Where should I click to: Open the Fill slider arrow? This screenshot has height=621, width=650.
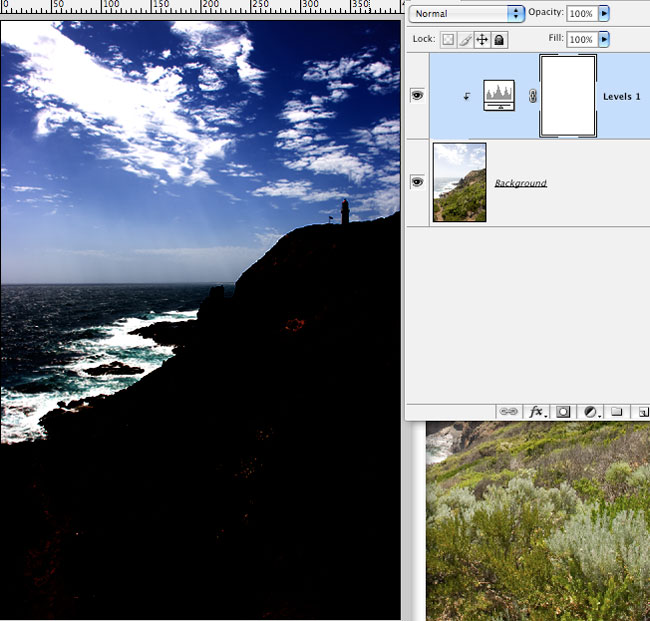coord(604,39)
